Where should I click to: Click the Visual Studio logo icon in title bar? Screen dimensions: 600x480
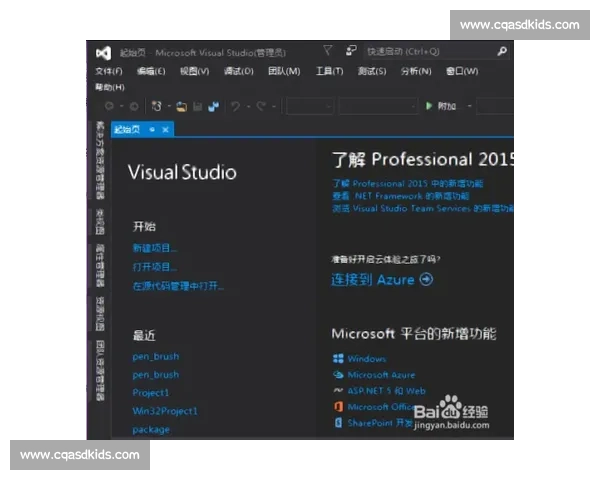point(103,53)
